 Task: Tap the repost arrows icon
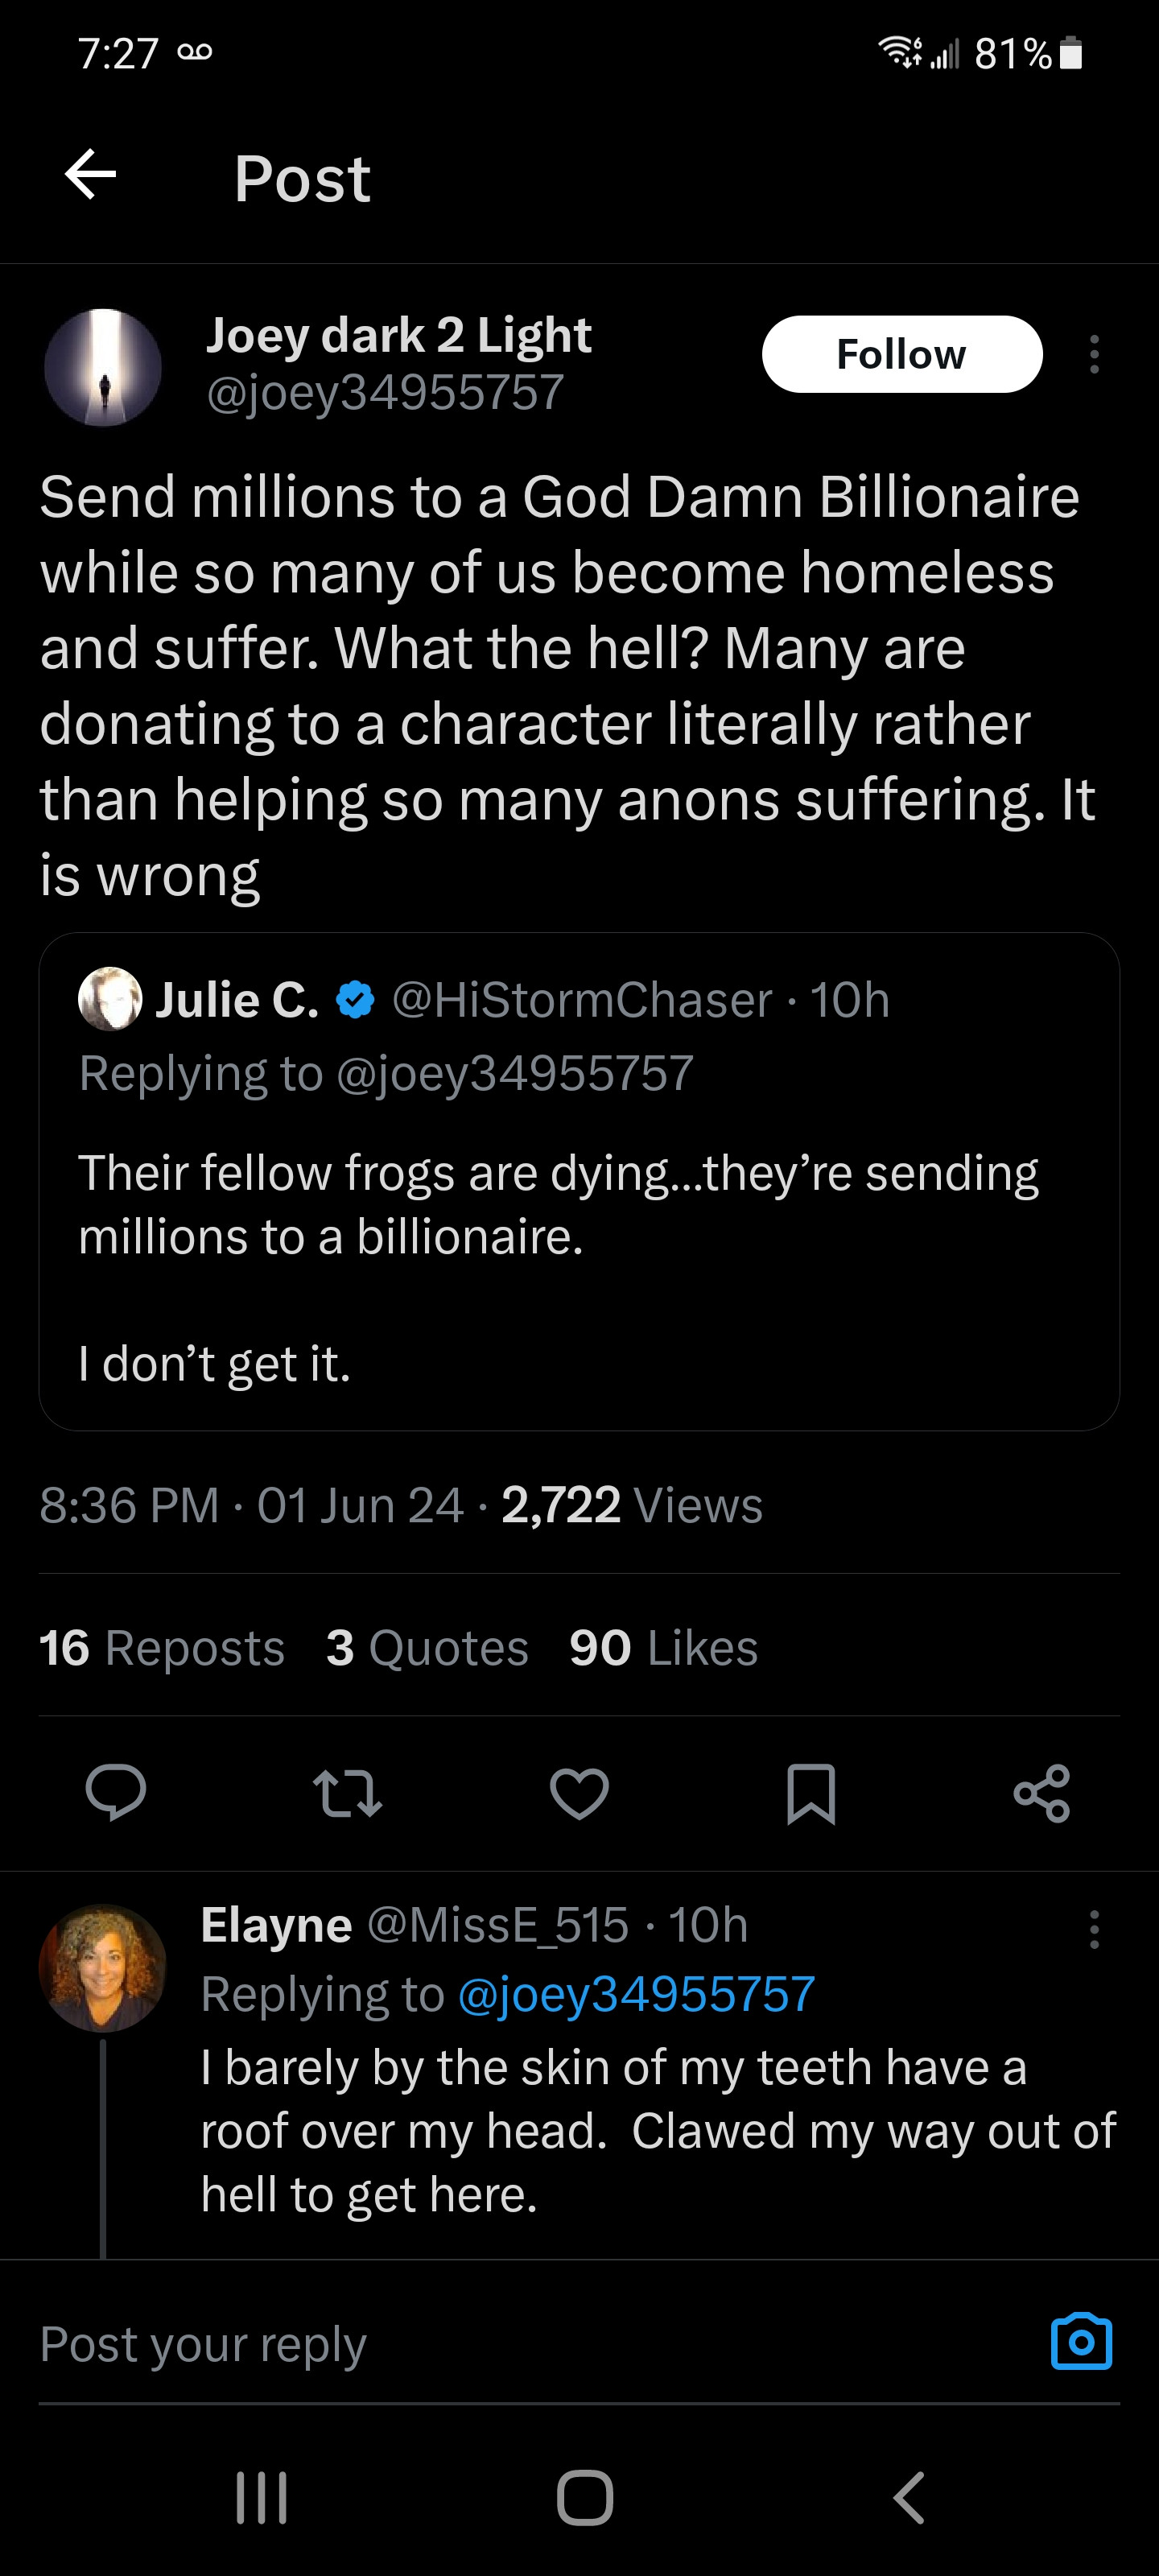pos(347,1792)
